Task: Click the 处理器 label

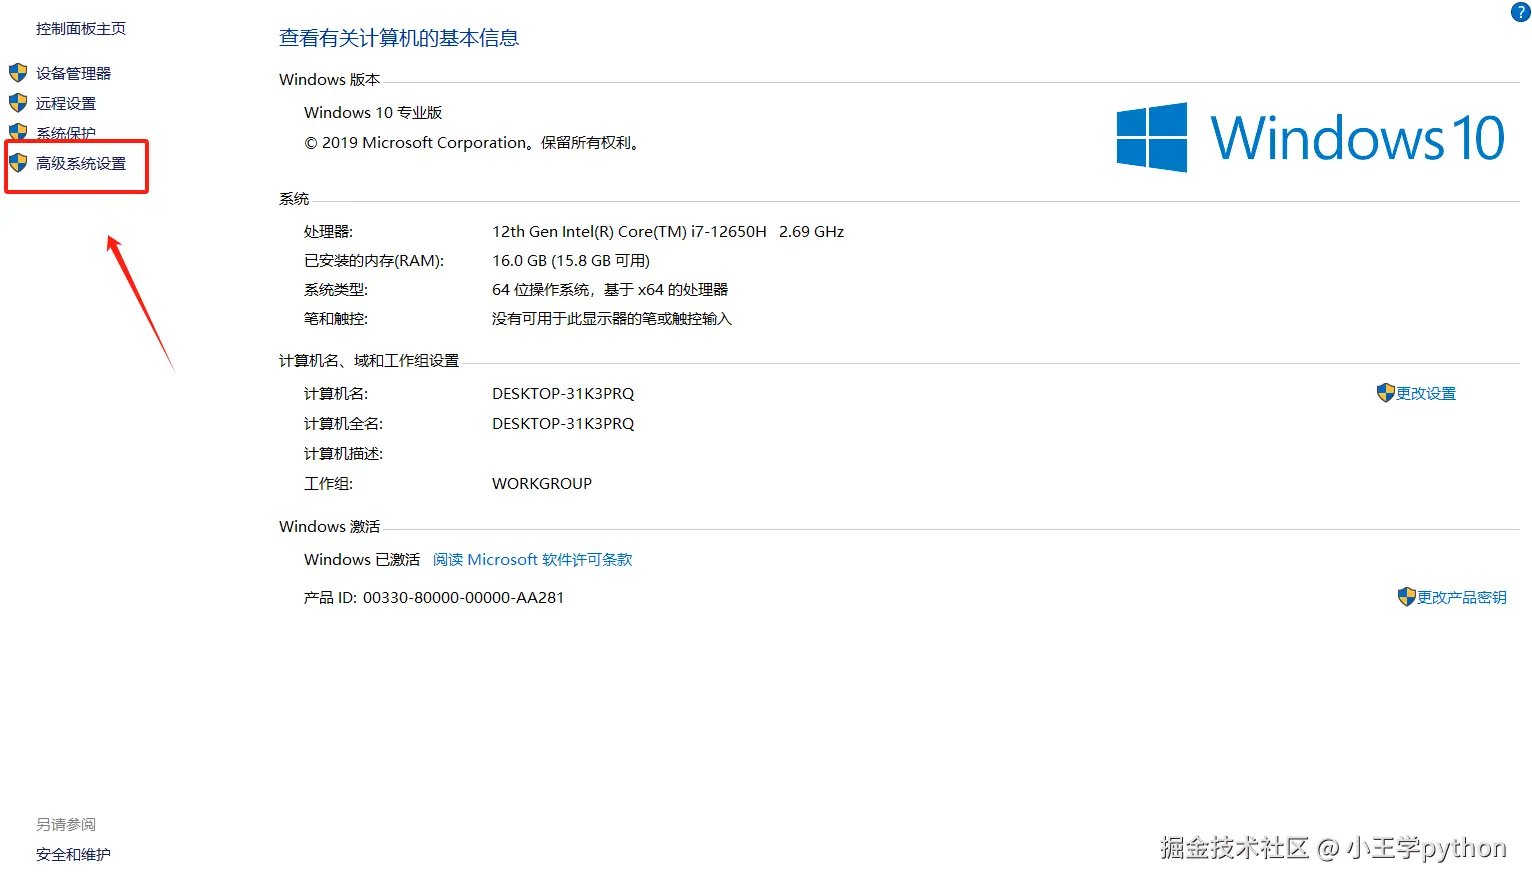Action: (328, 231)
